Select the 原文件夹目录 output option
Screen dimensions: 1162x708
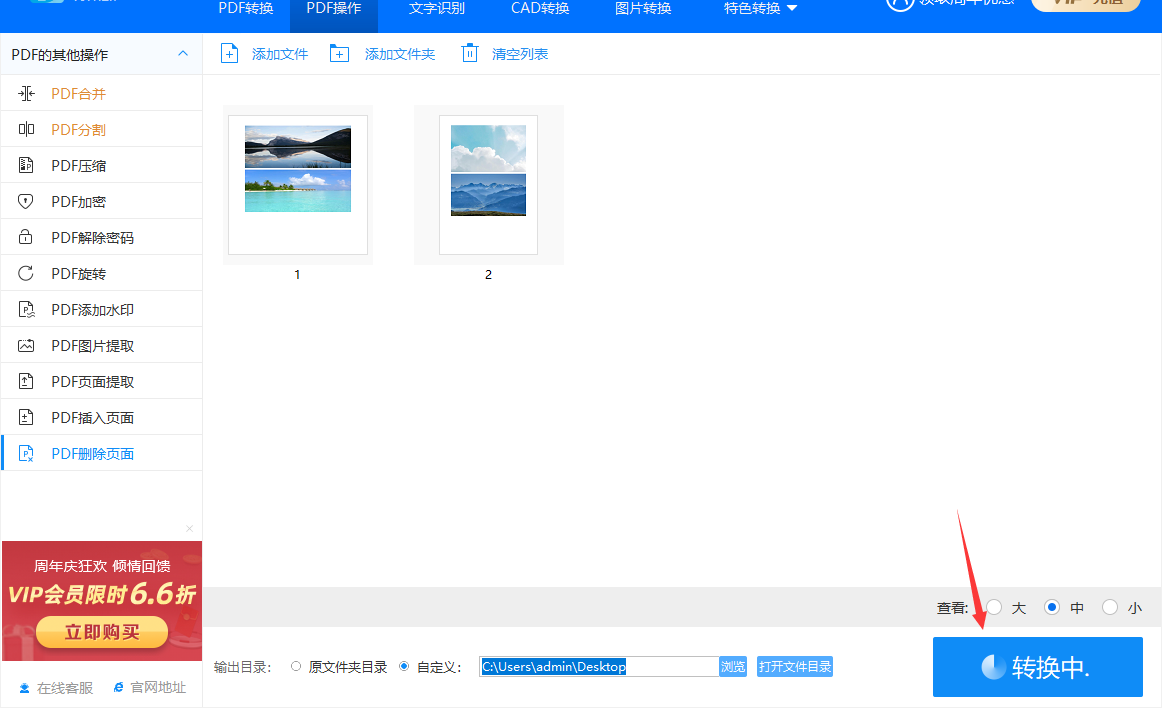click(296, 666)
